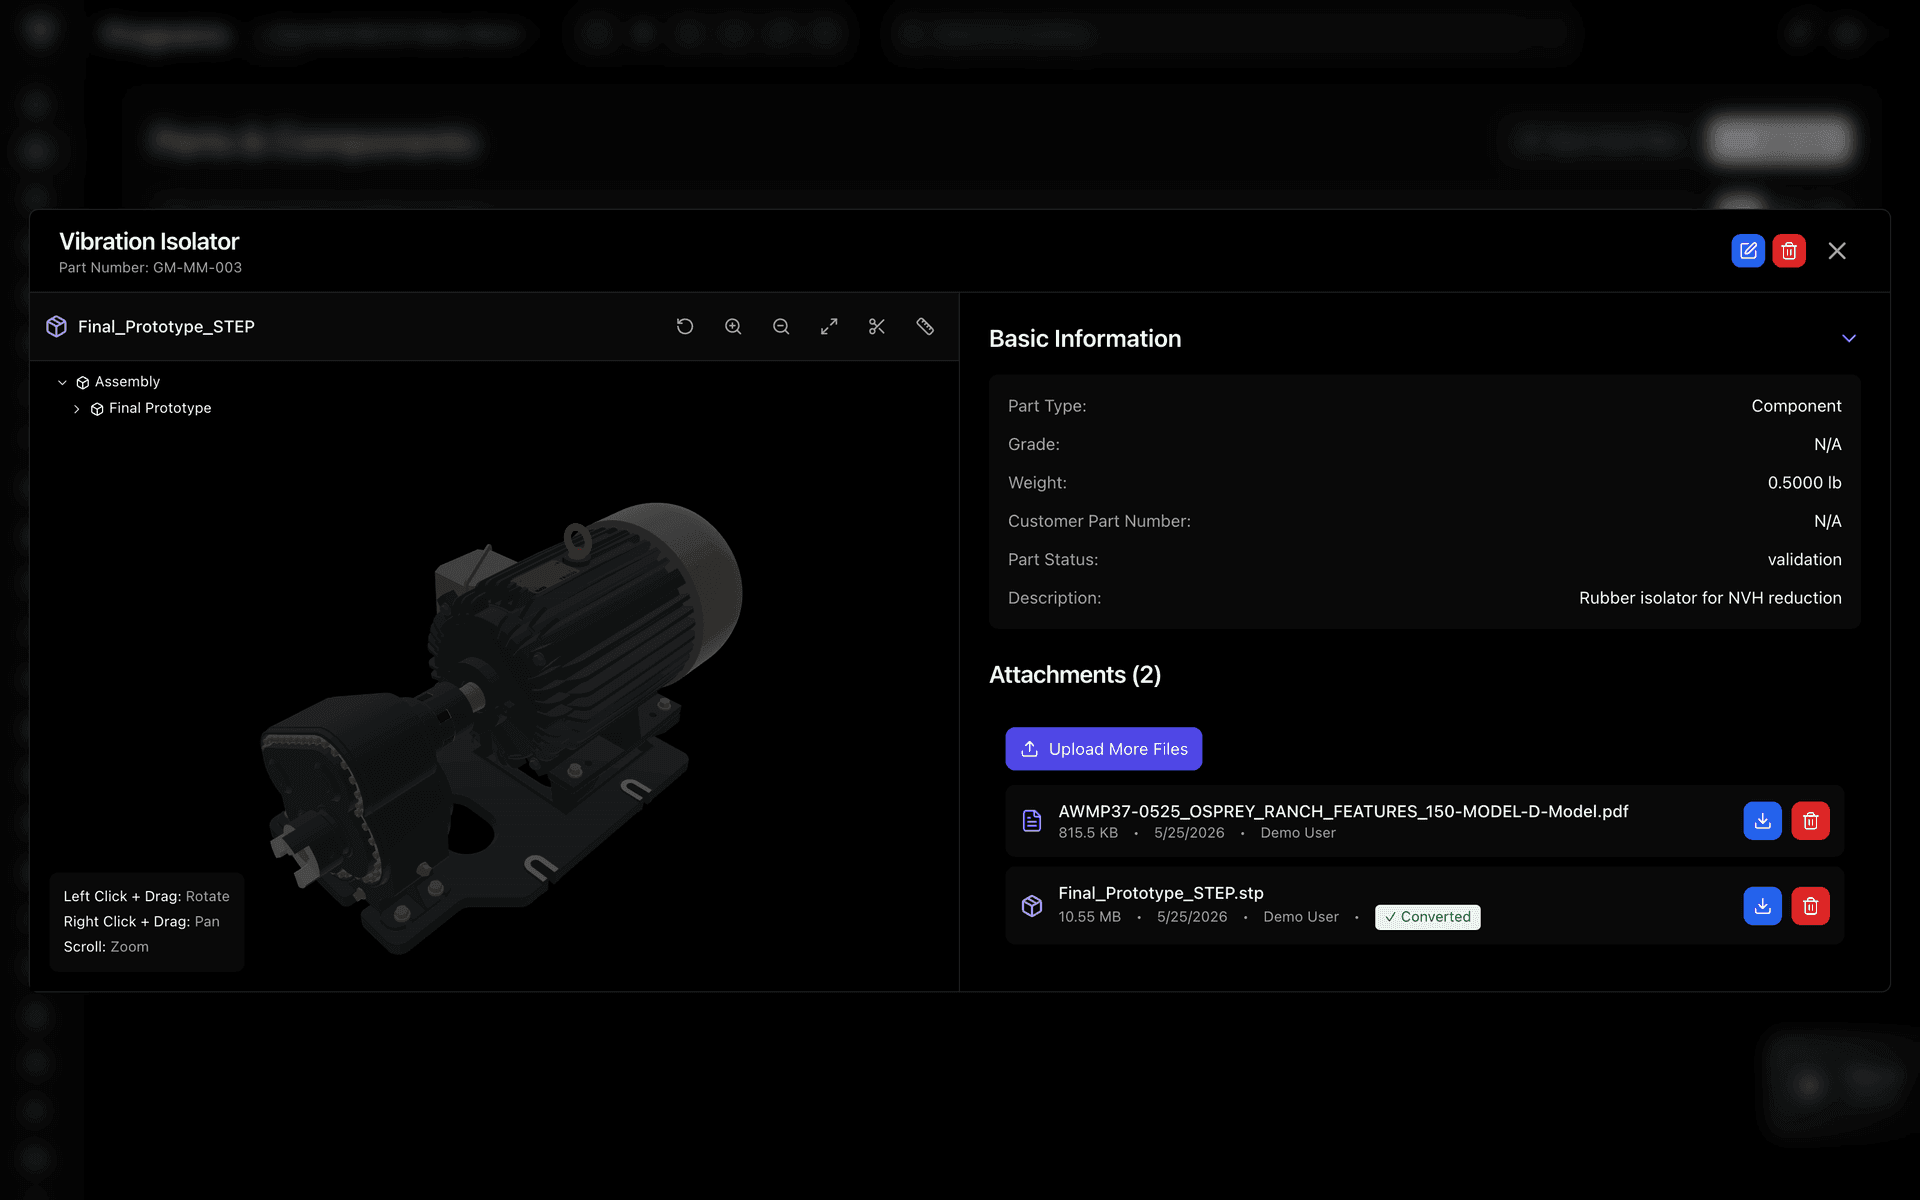Image resolution: width=1920 pixels, height=1200 pixels.
Task: Click the 815.5 KB file size text
Action: pos(1088,833)
